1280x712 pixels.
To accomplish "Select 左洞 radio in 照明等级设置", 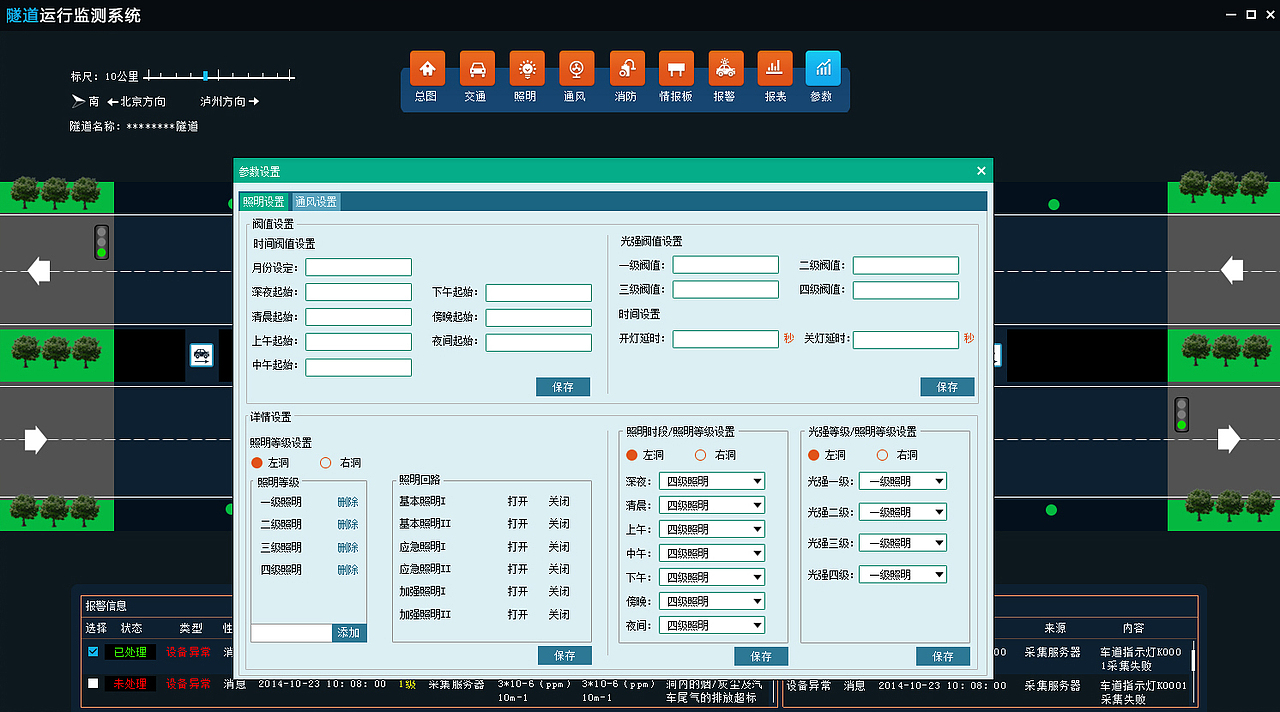I will click(257, 463).
